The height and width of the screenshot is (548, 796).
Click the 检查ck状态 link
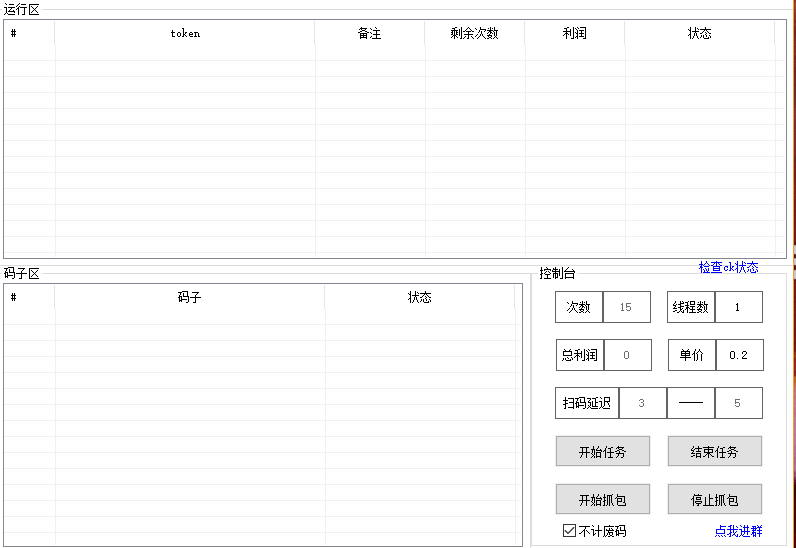coord(728,268)
